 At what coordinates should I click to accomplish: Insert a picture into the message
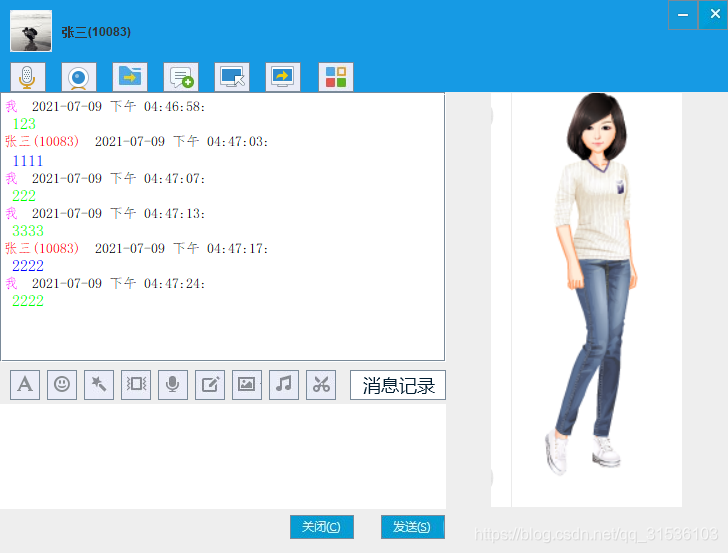click(247, 385)
